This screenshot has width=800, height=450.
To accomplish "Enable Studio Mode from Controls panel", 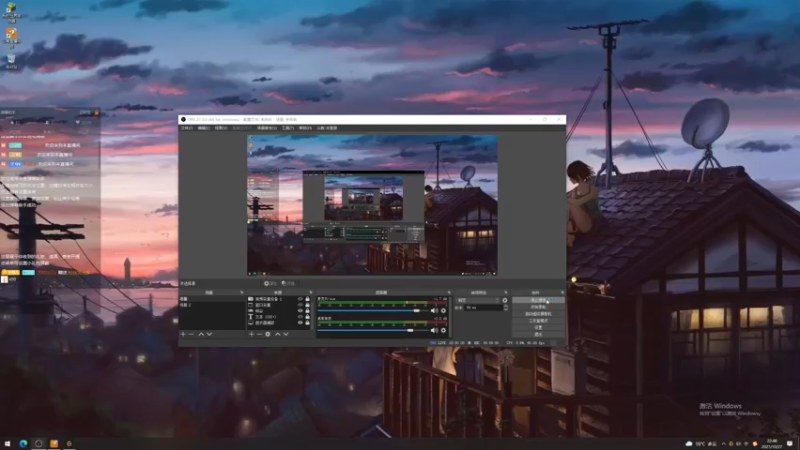I will pos(538,320).
